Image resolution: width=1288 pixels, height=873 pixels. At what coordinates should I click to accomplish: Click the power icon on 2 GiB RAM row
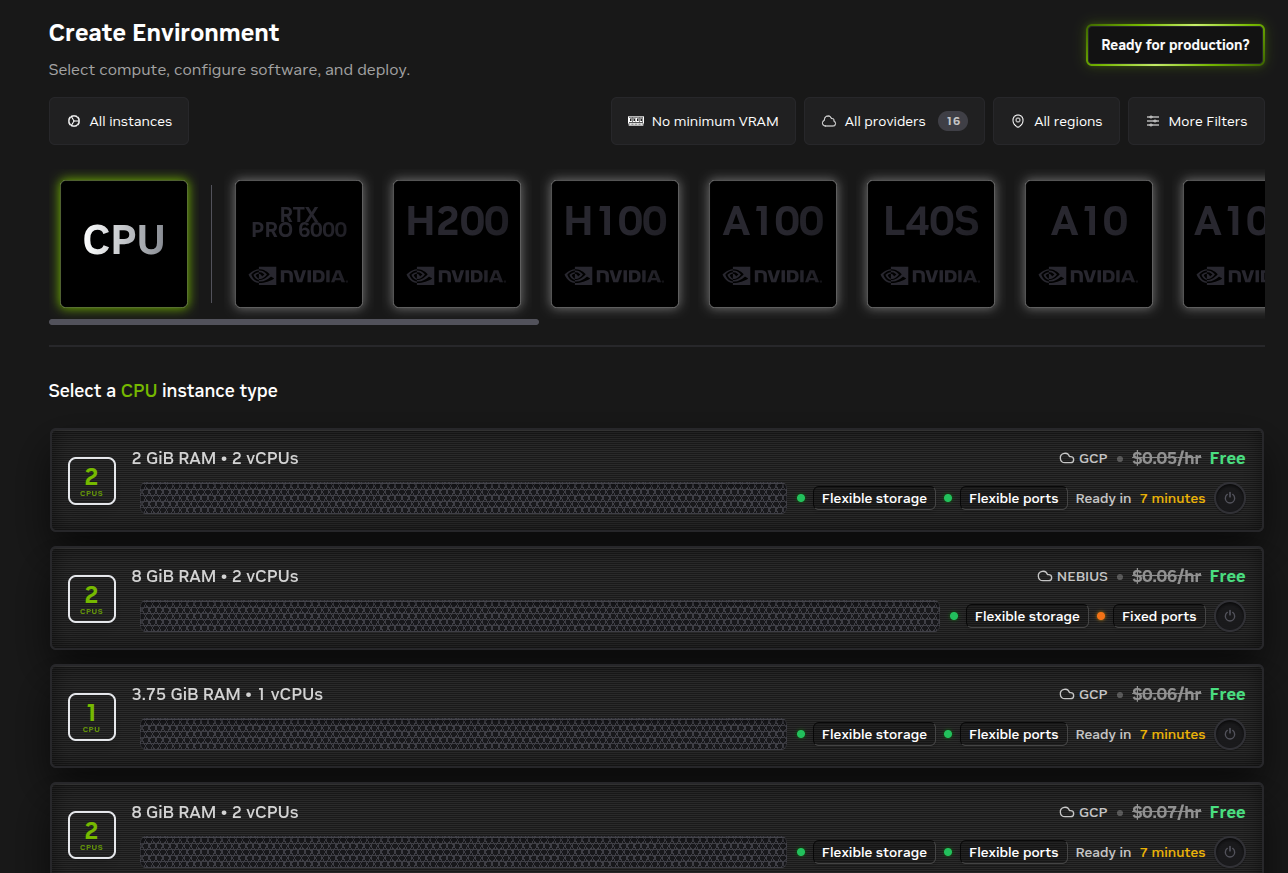pos(1230,498)
